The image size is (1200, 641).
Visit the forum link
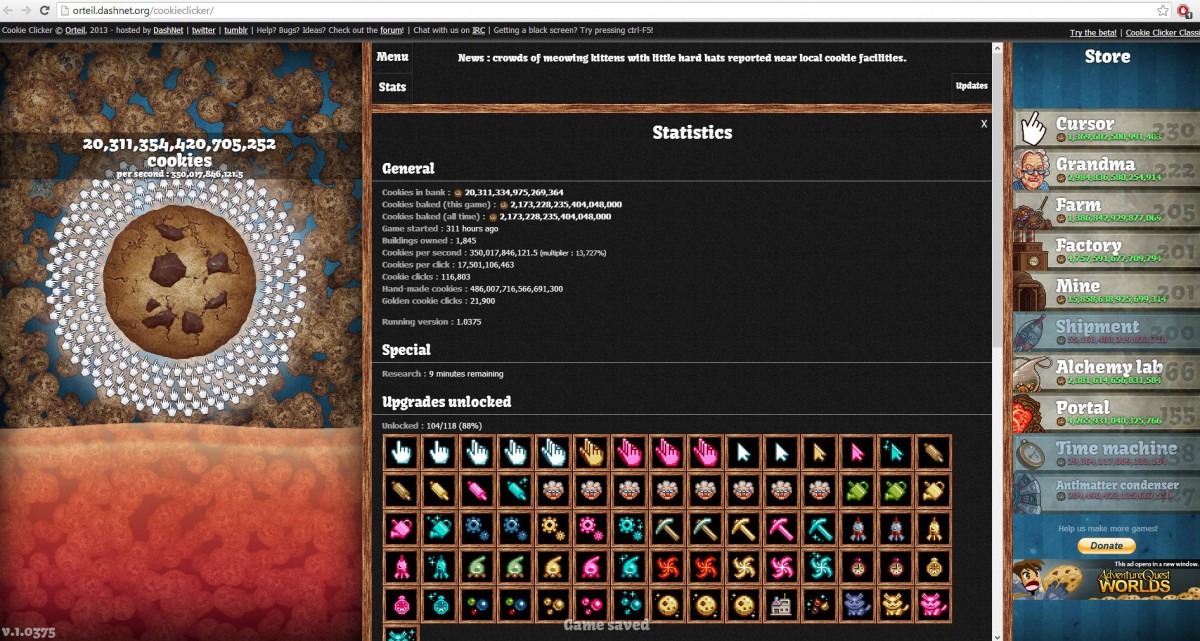[391, 31]
